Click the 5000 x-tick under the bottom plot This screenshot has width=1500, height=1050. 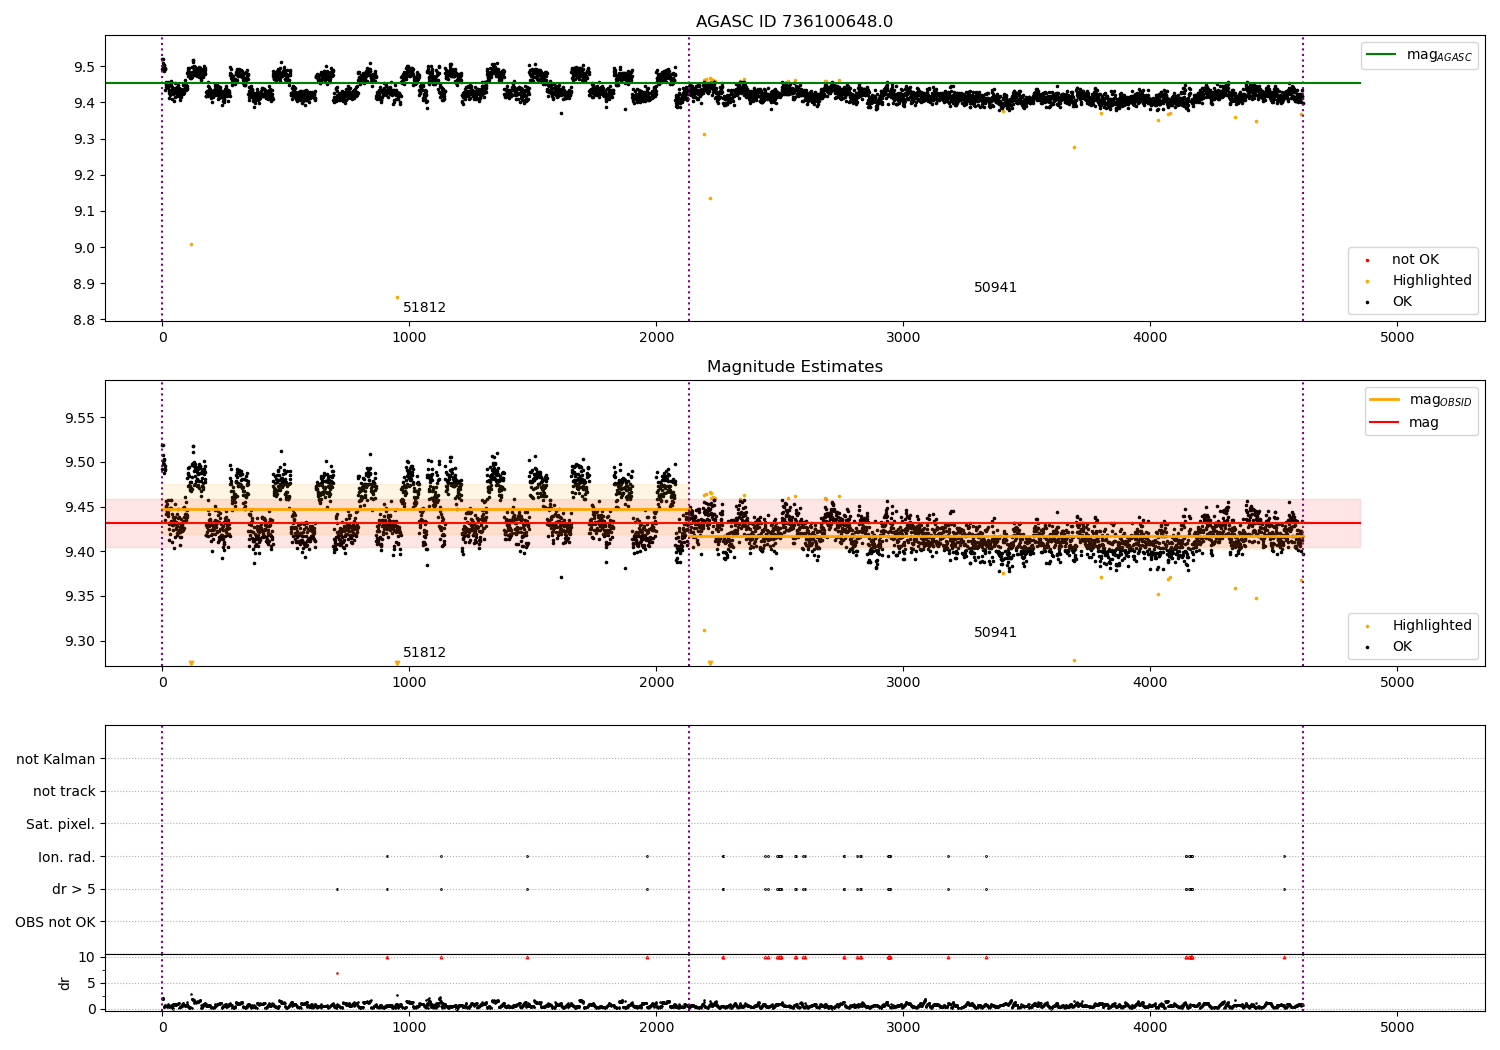(x=1397, y=1027)
